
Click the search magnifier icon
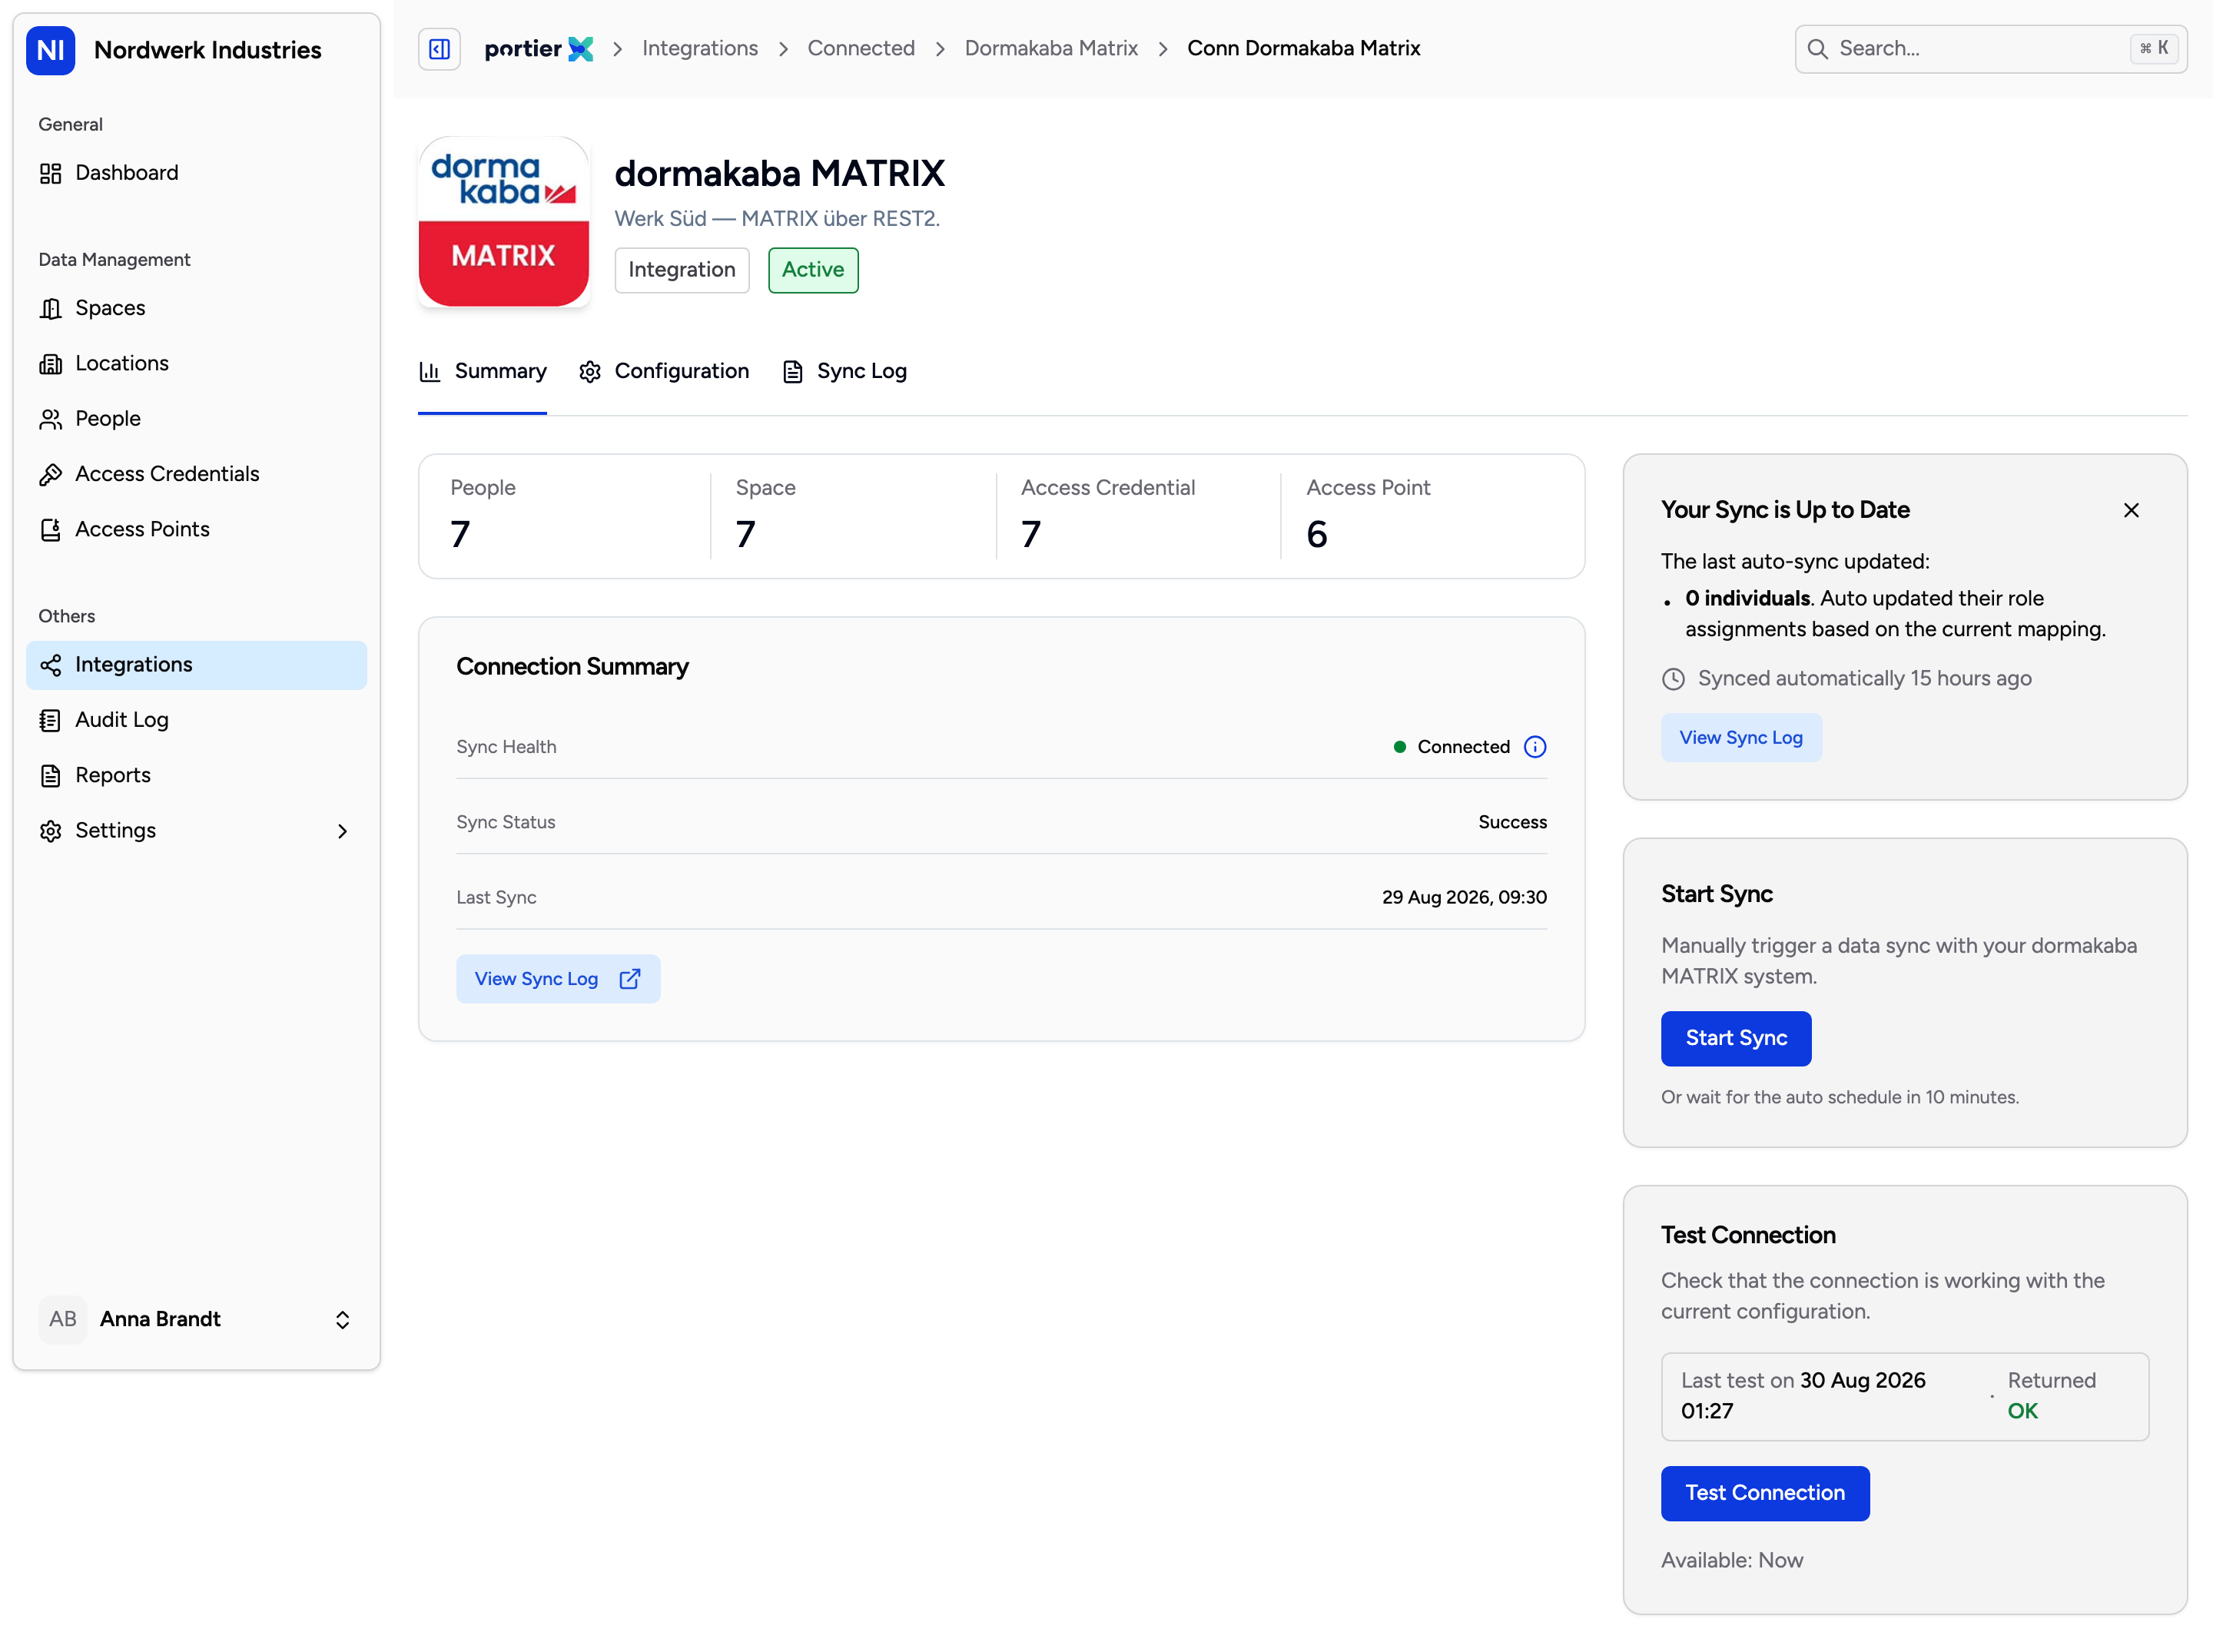tap(1818, 49)
